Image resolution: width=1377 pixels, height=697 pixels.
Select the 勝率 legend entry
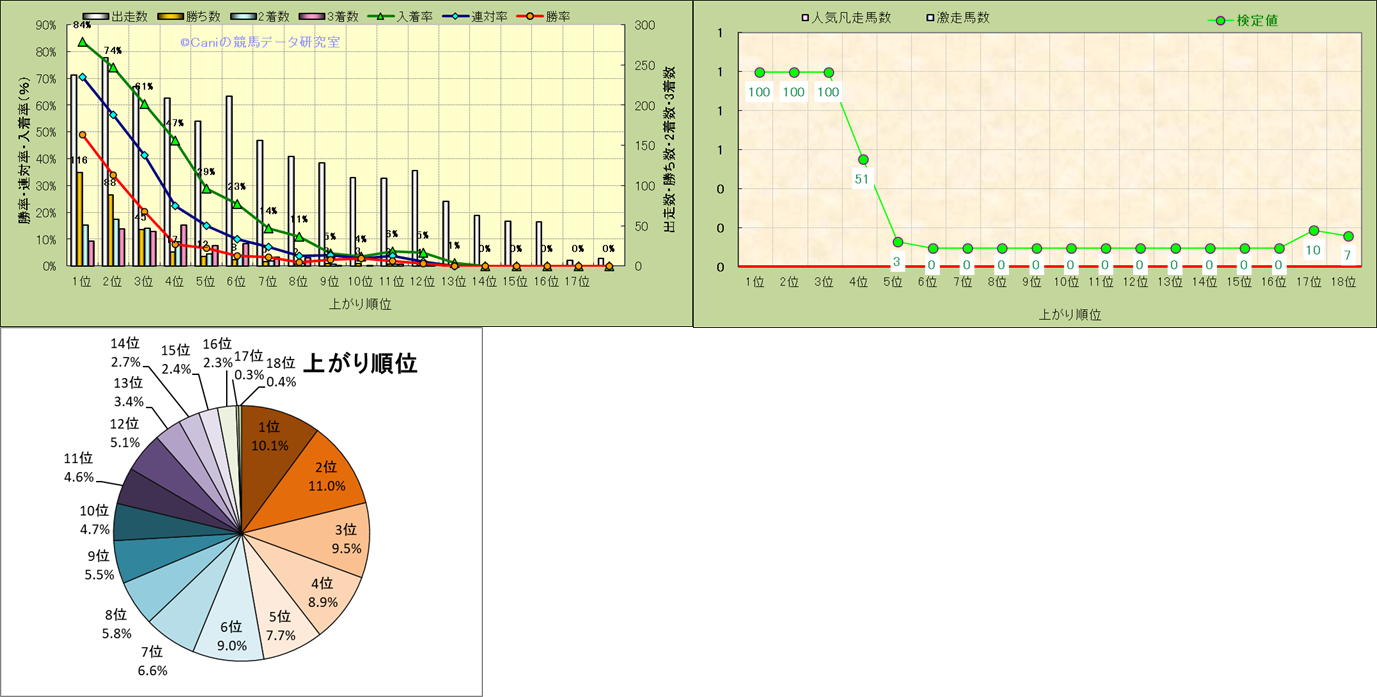530,17
